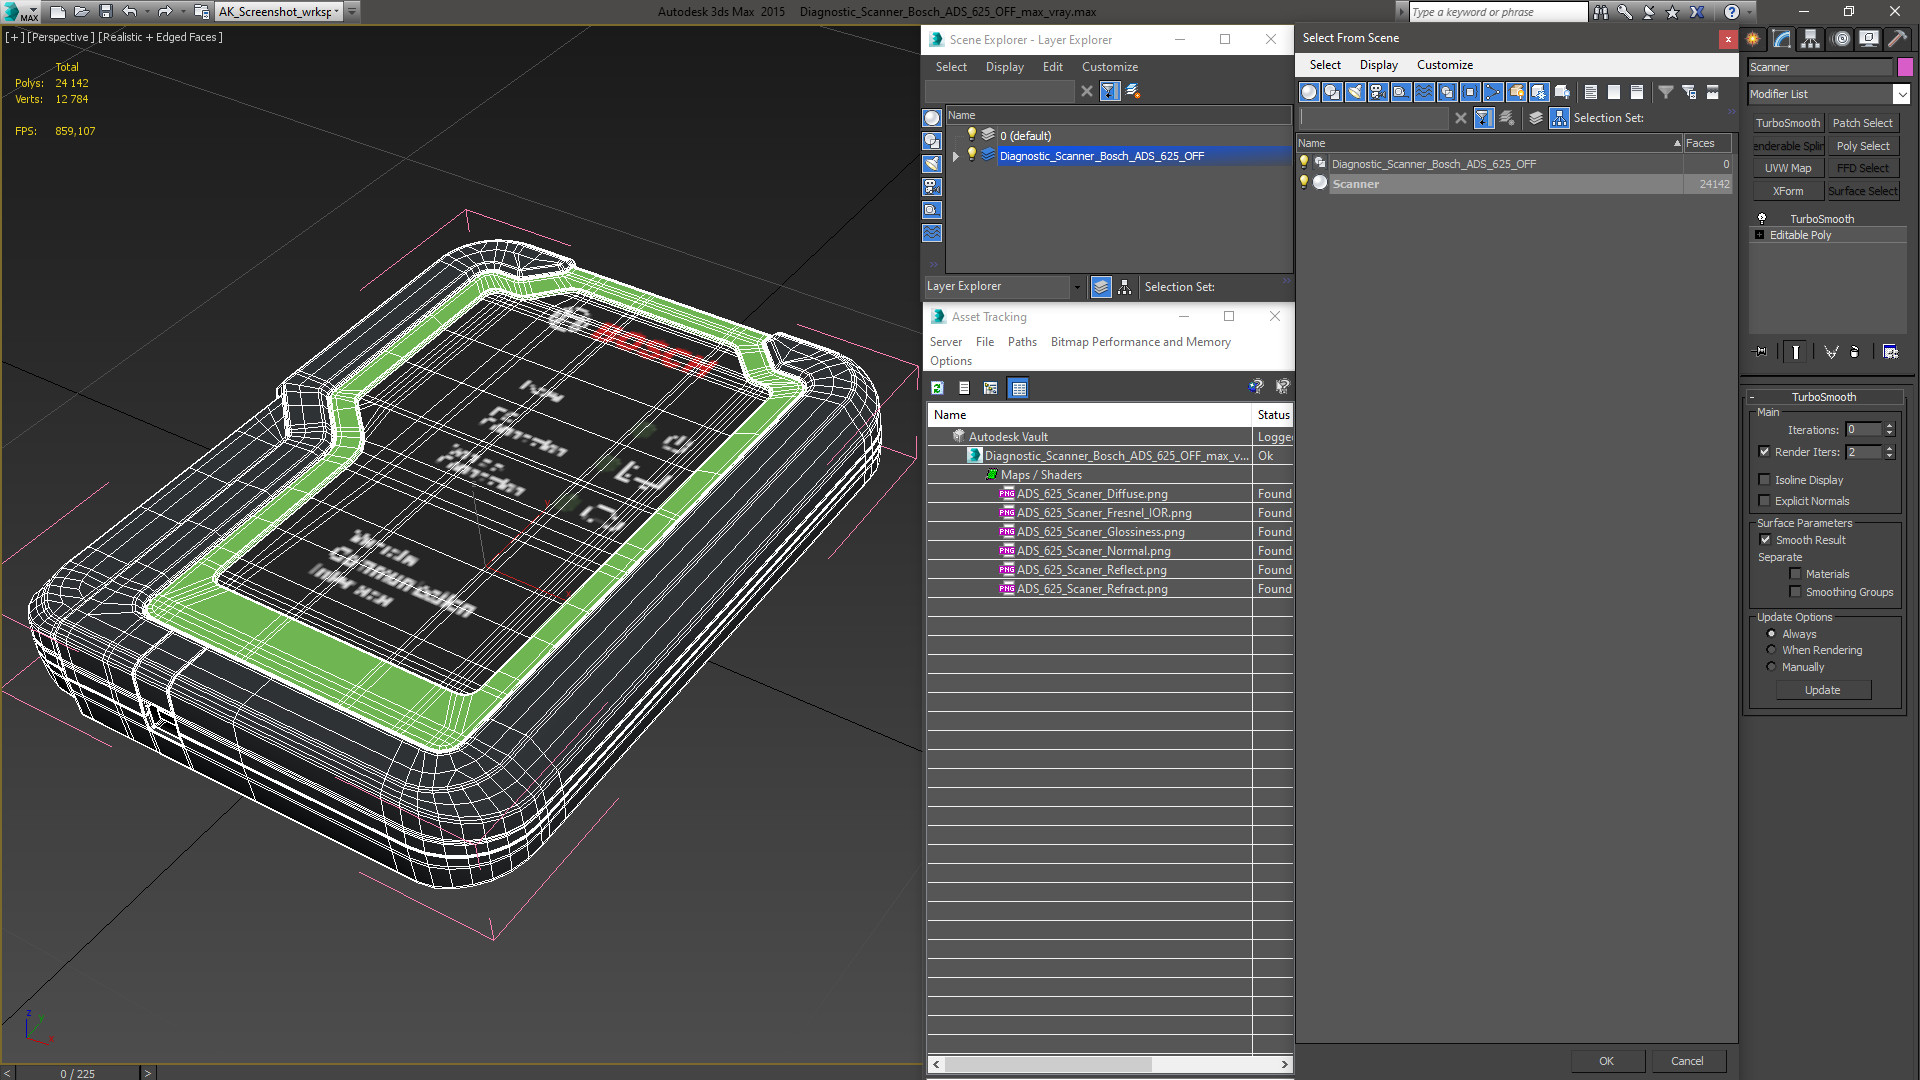Toggle Display Geometry filter in Select From Scene
The height and width of the screenshot is (1080, 1920).
(x=1309, y=92)
